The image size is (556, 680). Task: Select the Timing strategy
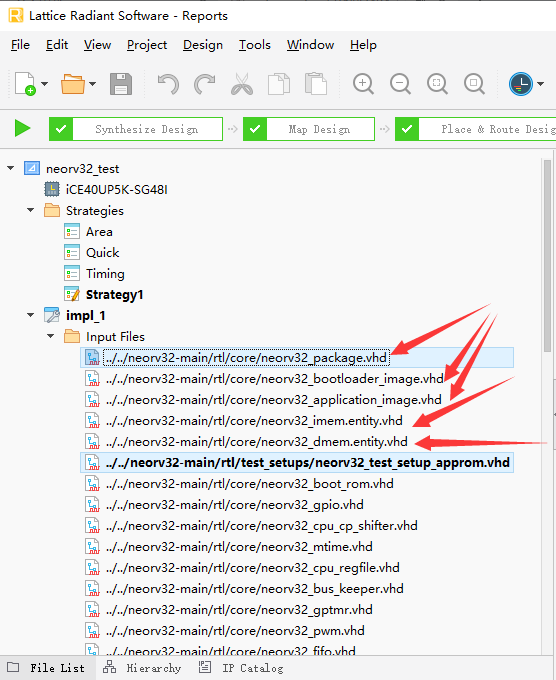(x=105, y=274)
